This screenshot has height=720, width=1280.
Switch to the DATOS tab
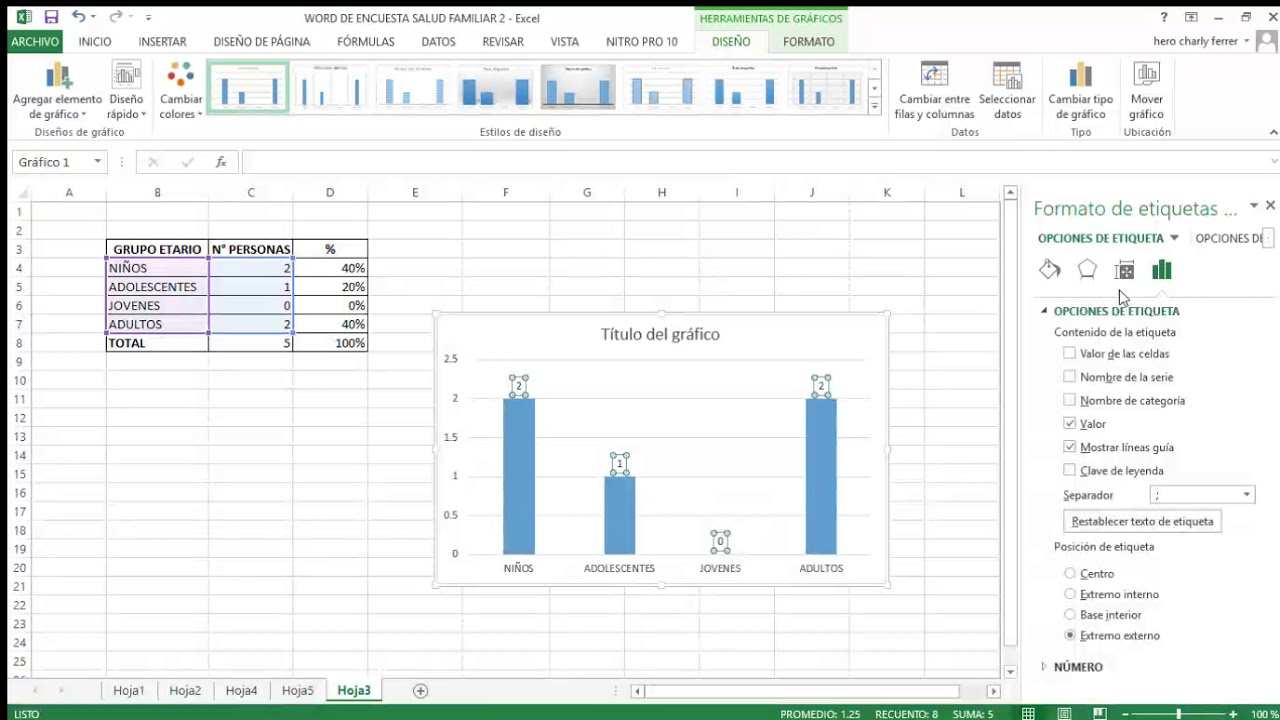(438, 42)
